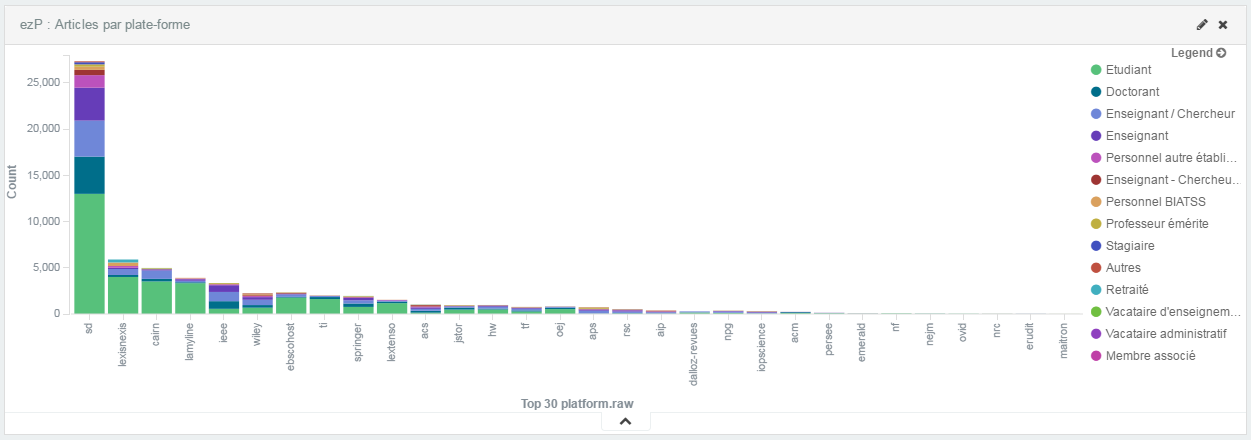Toggle Enseignant / Chercheur legend entry
The width and height of the screenshot is (1251, 440).
[x=1162, y=114]
